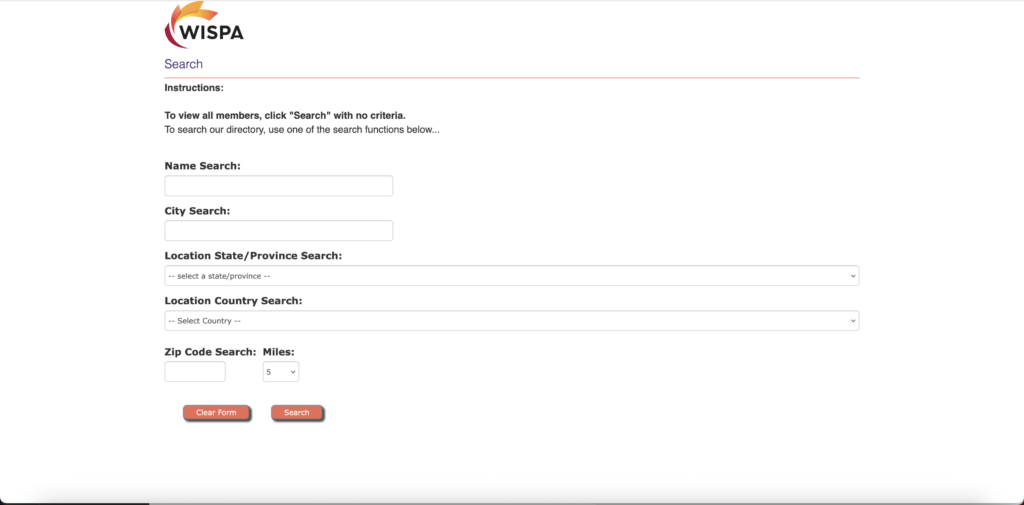Click the Location State/Province Search label
Image resolution: width=1024 pixels, height=505 pixels.
point(253,256)
